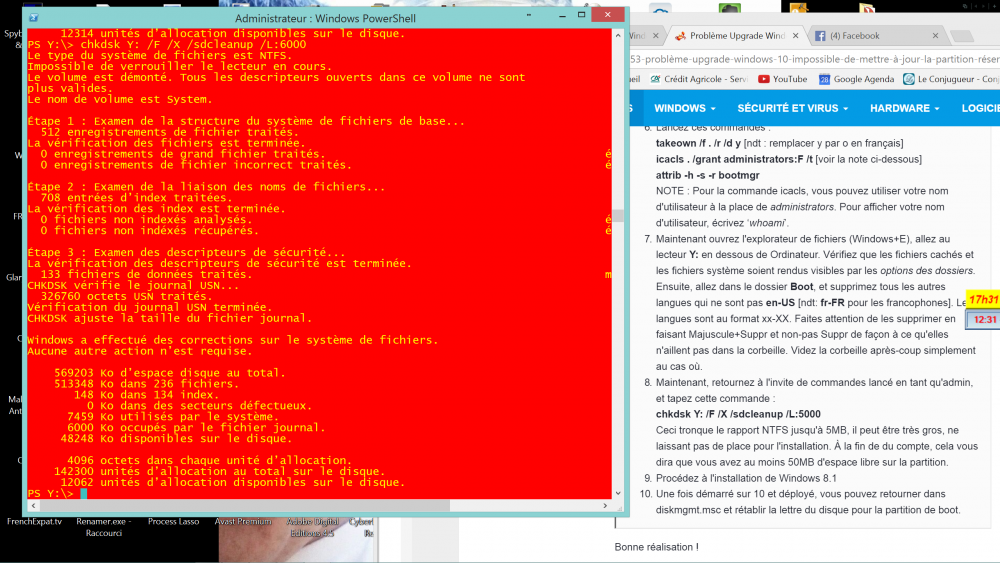The height and width of the screenshot is (563, 1000).
Task: Click 'chkdsk Y: /F /X /sdcleanup /L:5000' in article
Action: 738,414
